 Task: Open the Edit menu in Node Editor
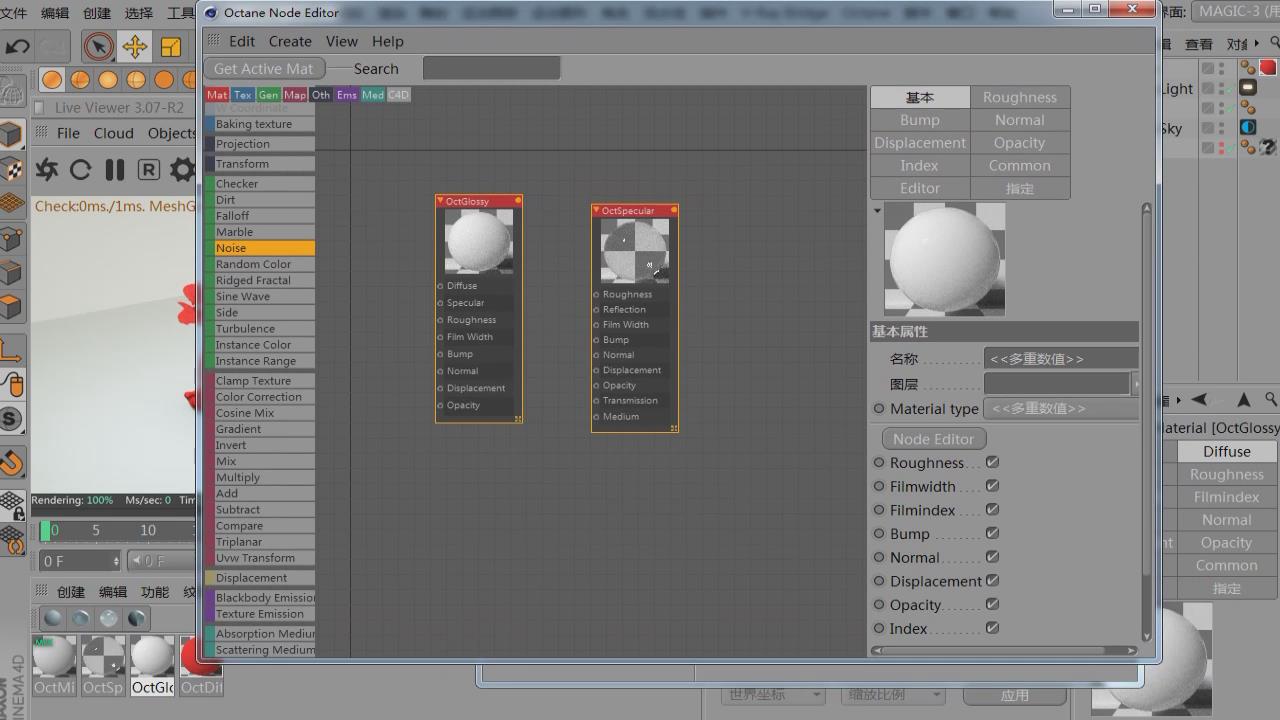pos(242,41)
